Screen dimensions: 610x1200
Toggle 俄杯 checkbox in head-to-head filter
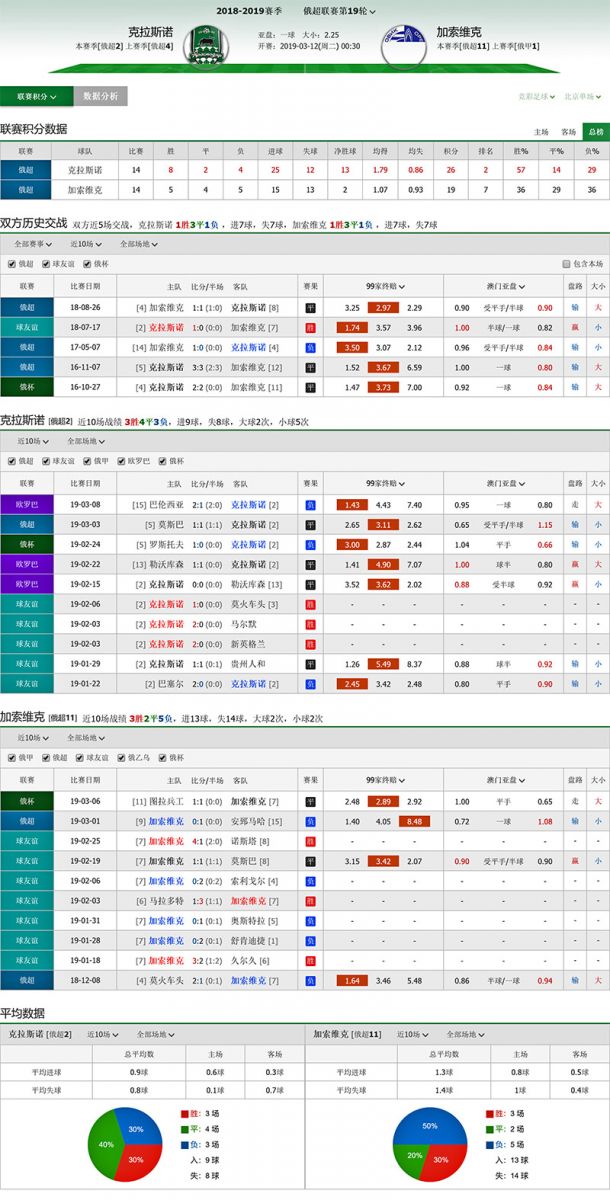point(89,264)
